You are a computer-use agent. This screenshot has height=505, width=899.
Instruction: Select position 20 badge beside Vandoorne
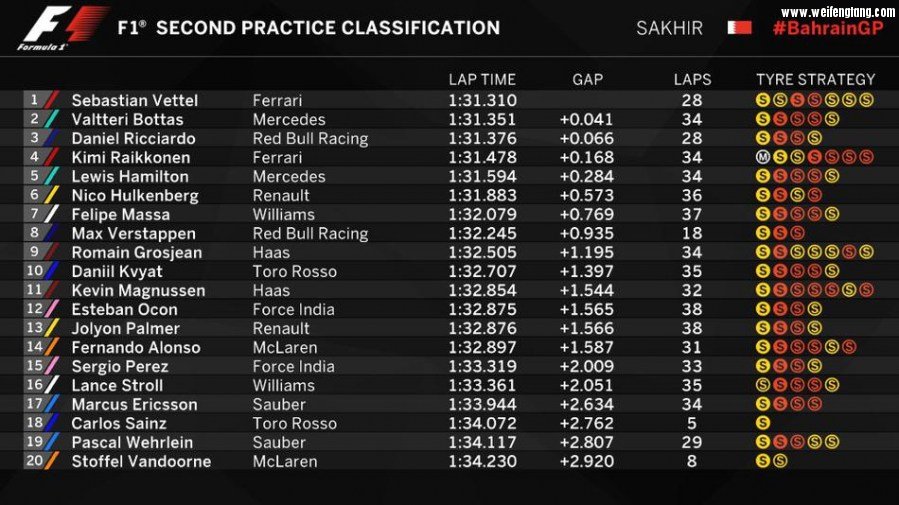35,461
